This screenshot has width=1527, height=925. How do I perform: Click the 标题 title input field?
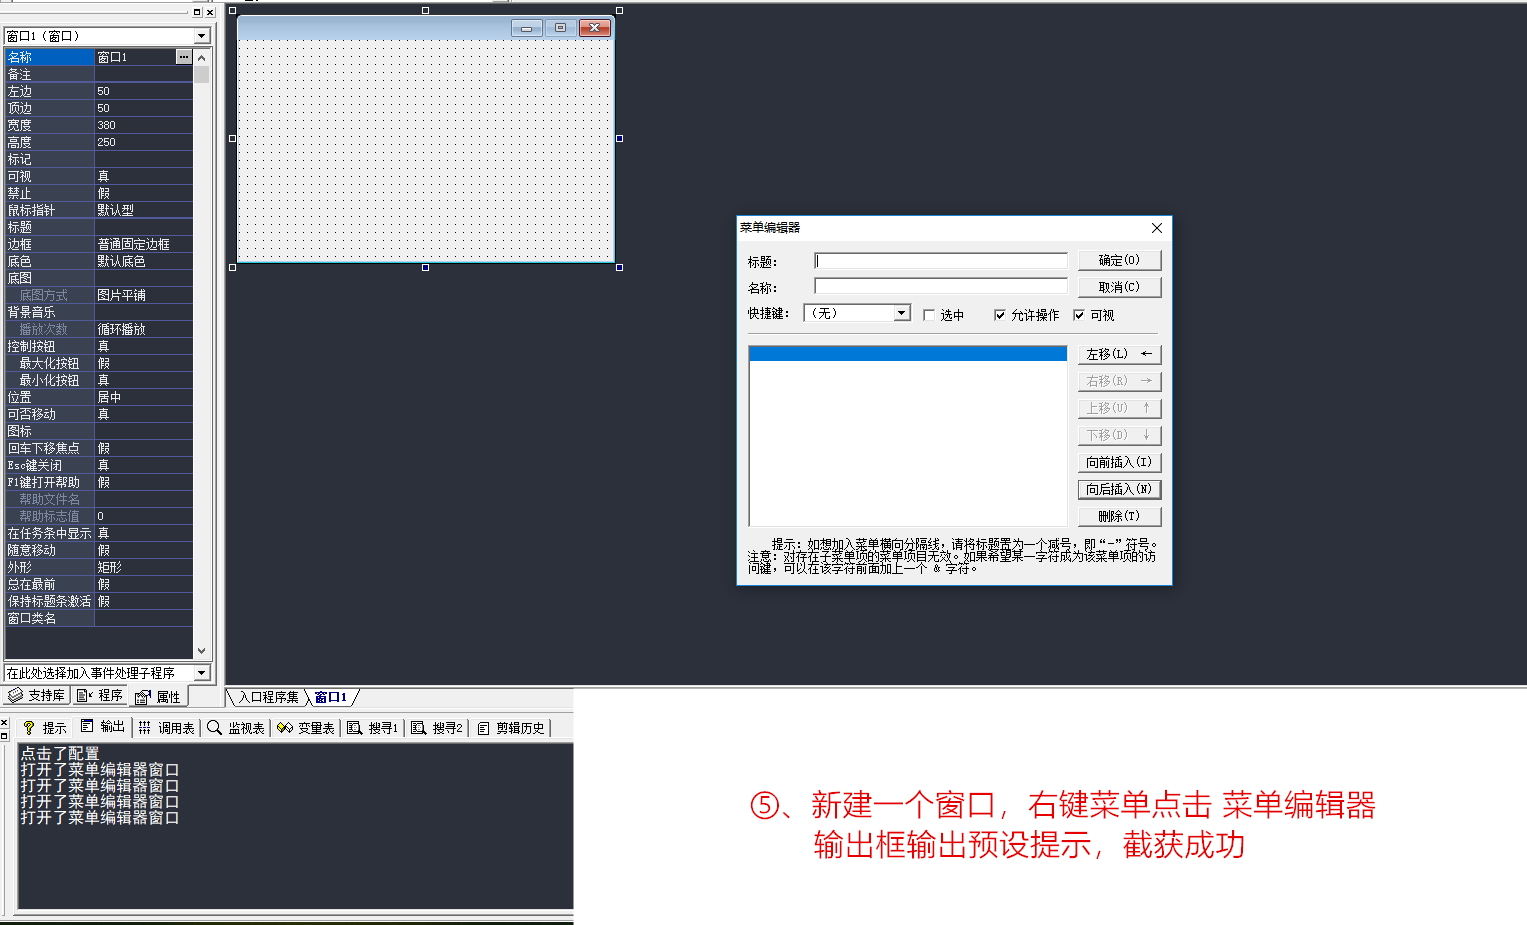[x=941, y=260]
